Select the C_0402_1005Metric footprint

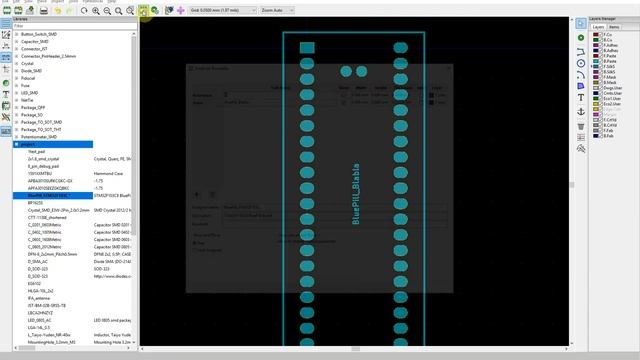44,232
